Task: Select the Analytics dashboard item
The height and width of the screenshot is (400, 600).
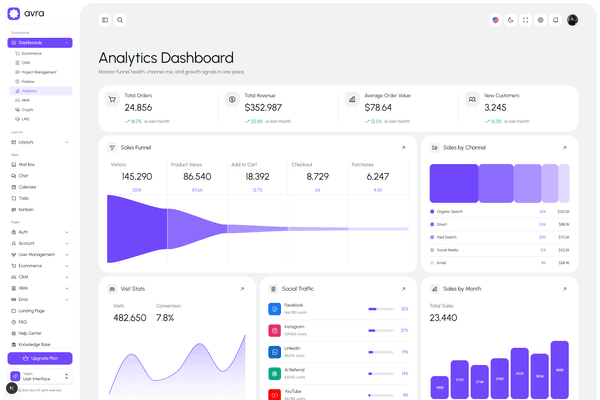Action: [x=41, y=91]
